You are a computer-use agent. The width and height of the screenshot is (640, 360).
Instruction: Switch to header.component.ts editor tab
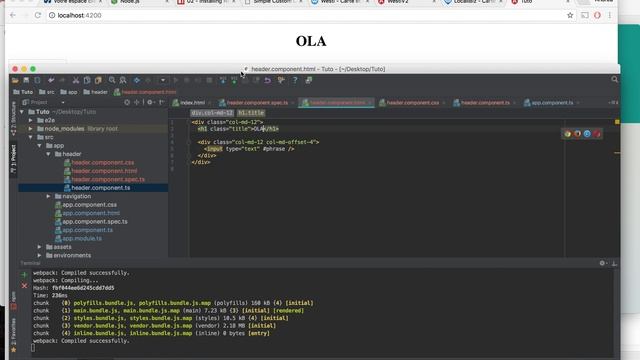485,103
